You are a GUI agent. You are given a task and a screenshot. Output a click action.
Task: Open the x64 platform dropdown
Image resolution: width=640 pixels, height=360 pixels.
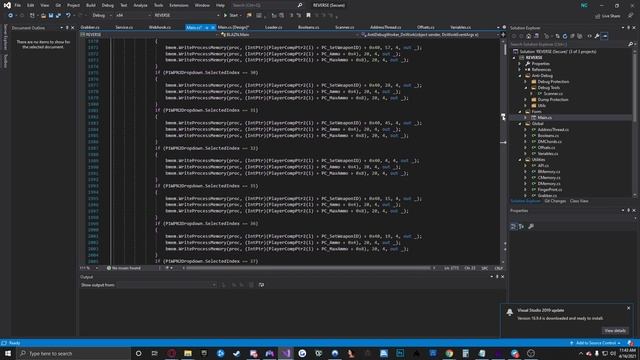point(133,16)
